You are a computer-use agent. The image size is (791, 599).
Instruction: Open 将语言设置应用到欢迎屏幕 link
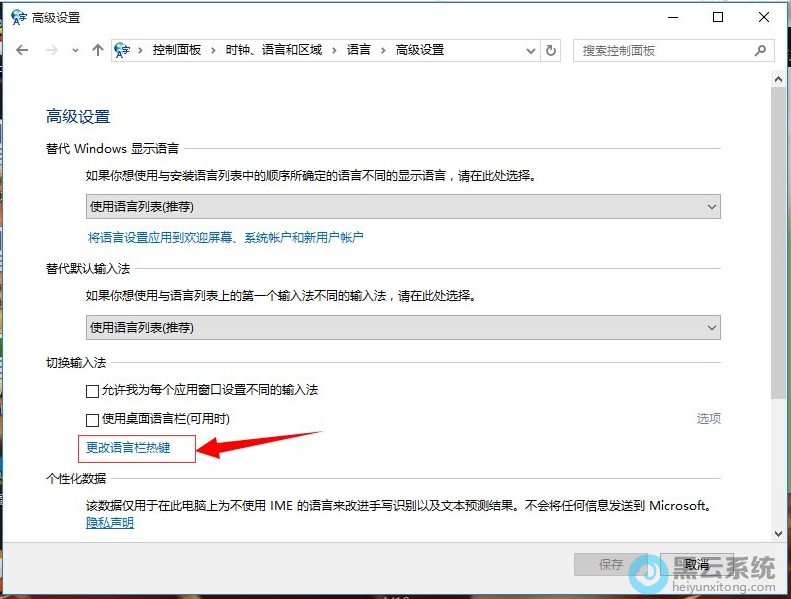coord(225,237)
